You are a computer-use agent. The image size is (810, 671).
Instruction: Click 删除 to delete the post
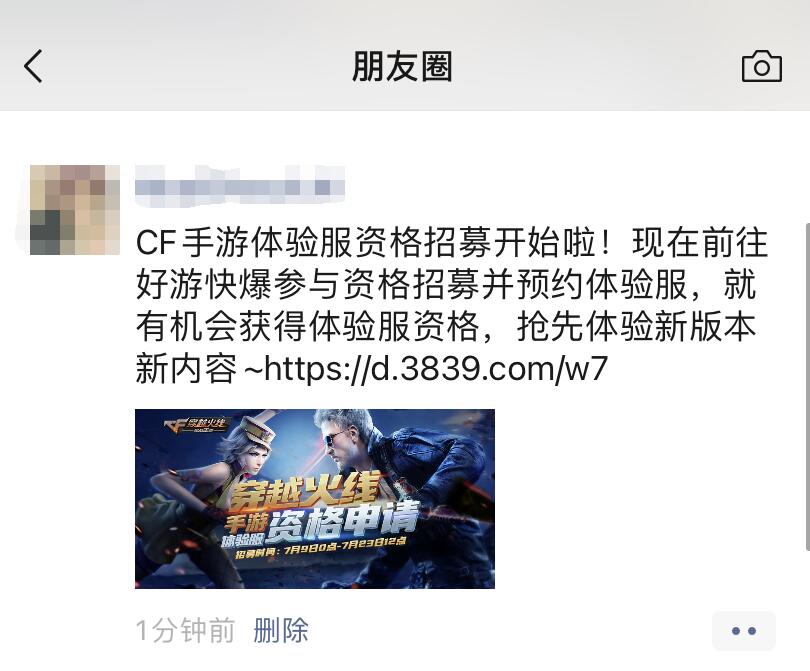tap(281, 630)
